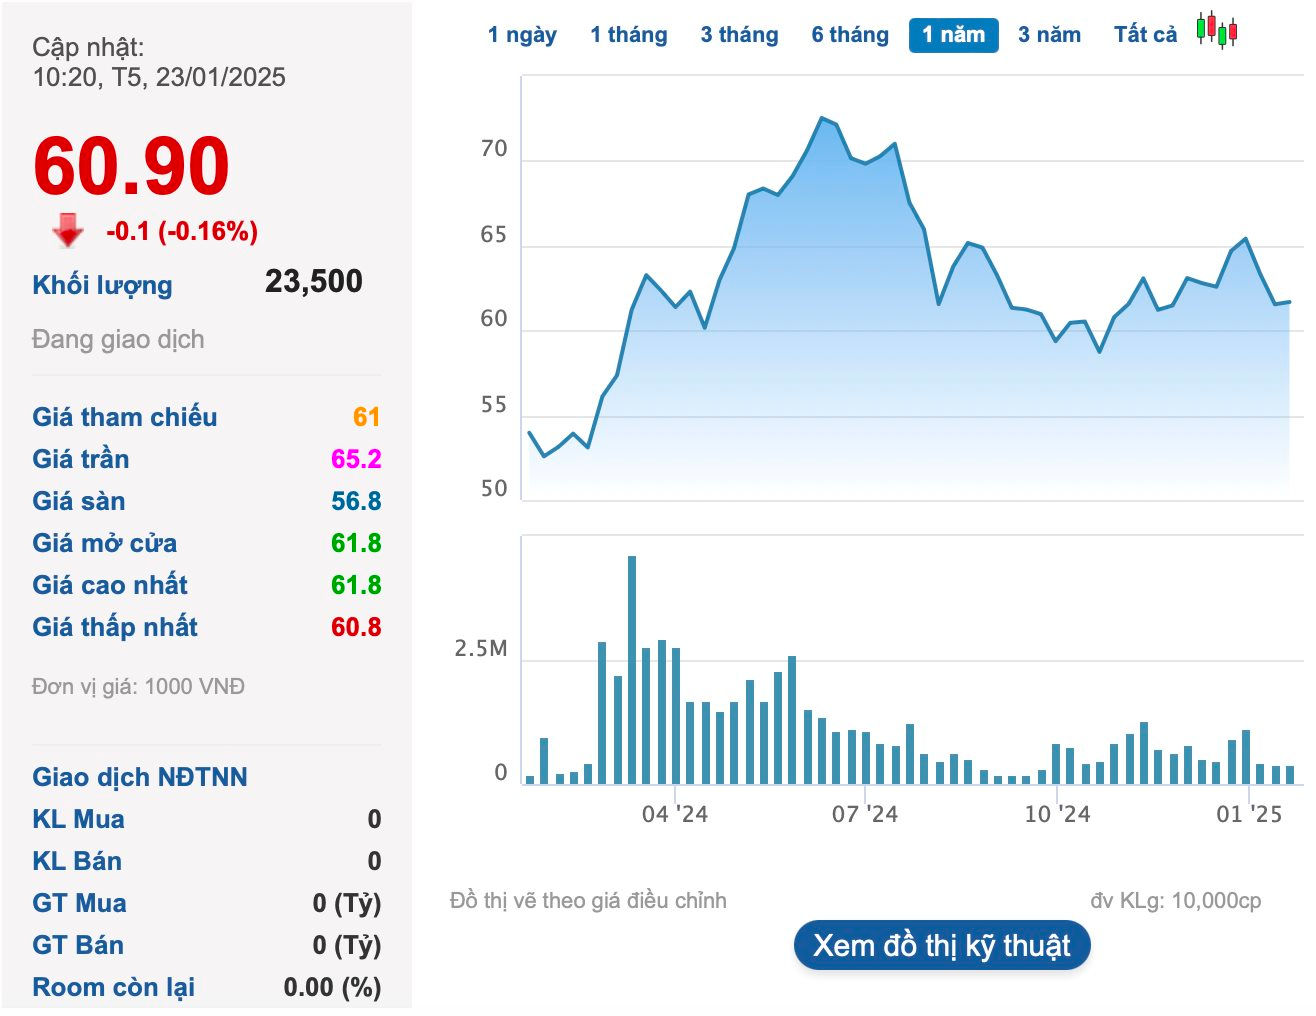Click the red down arrow icon
This screenshot has width=1316, height=1016.
(x=68, y=230)
